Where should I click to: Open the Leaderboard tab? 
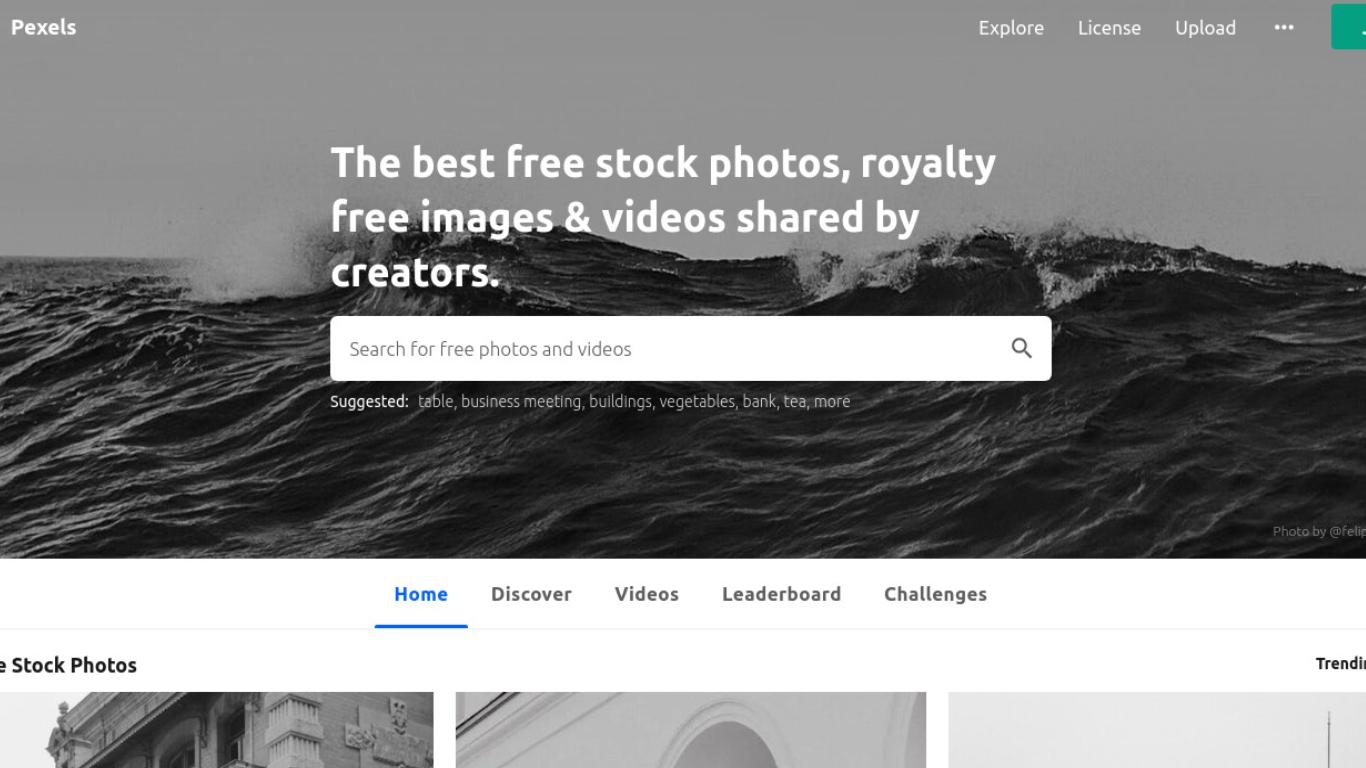coord(781,594)
